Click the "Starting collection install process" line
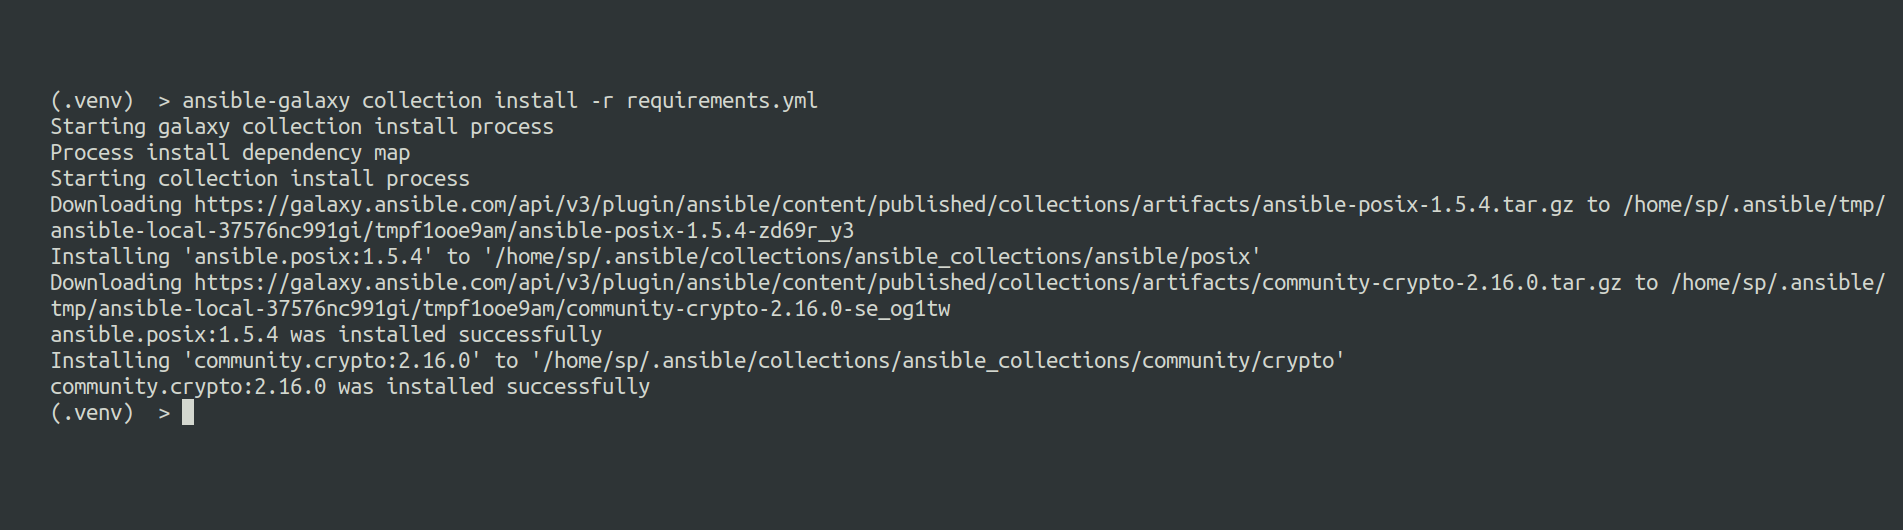The image size is (1903, 530). [x=259, y=179]
